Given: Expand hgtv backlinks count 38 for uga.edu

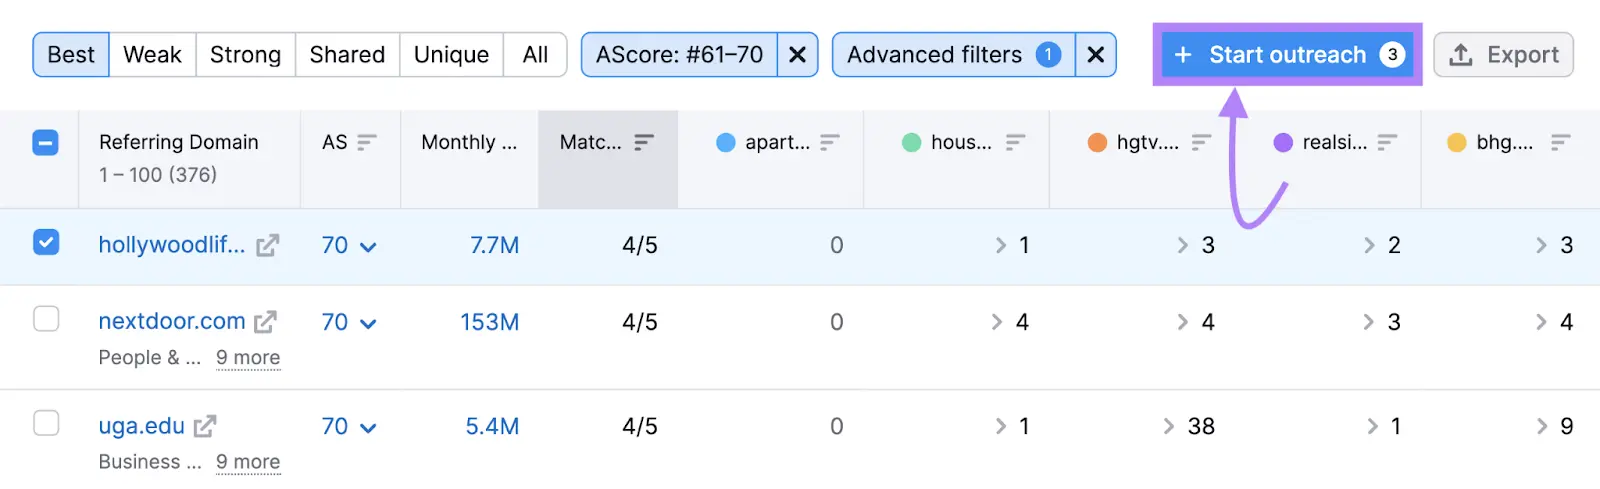Looking at the screenshot, I should pos(1189,427).
